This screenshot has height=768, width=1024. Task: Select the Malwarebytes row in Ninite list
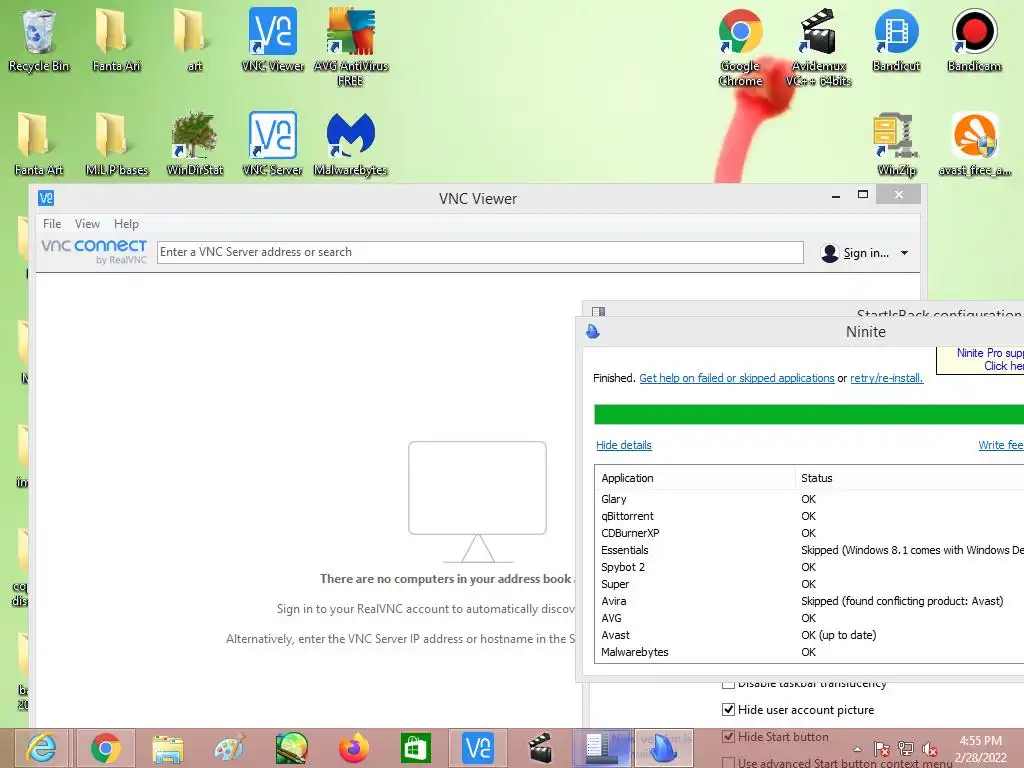[x=810, y=652]
